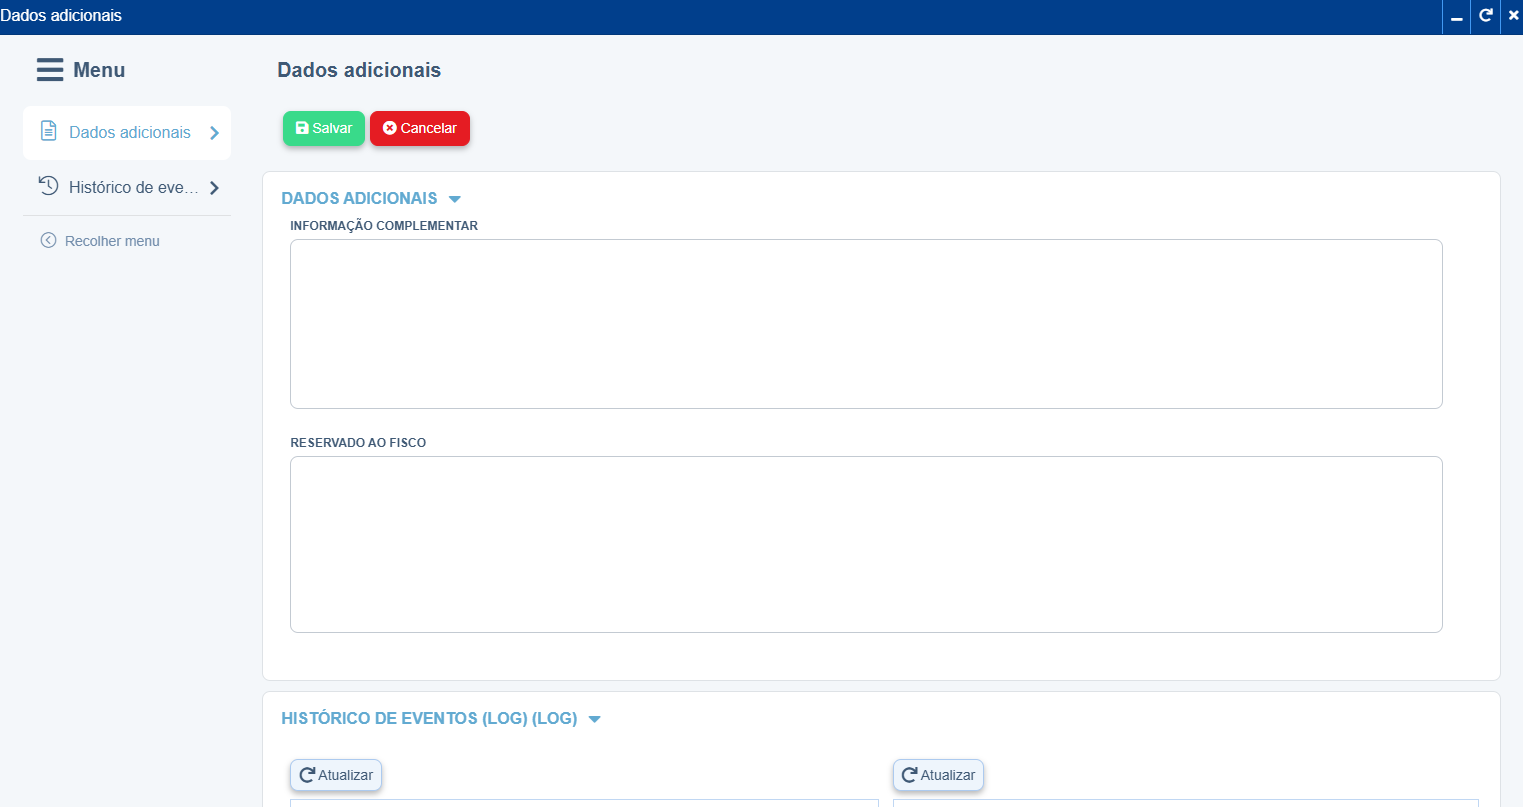1523x807 pixels.
Task: Close the Dados adicionais window
Action: pos(1513,16)
